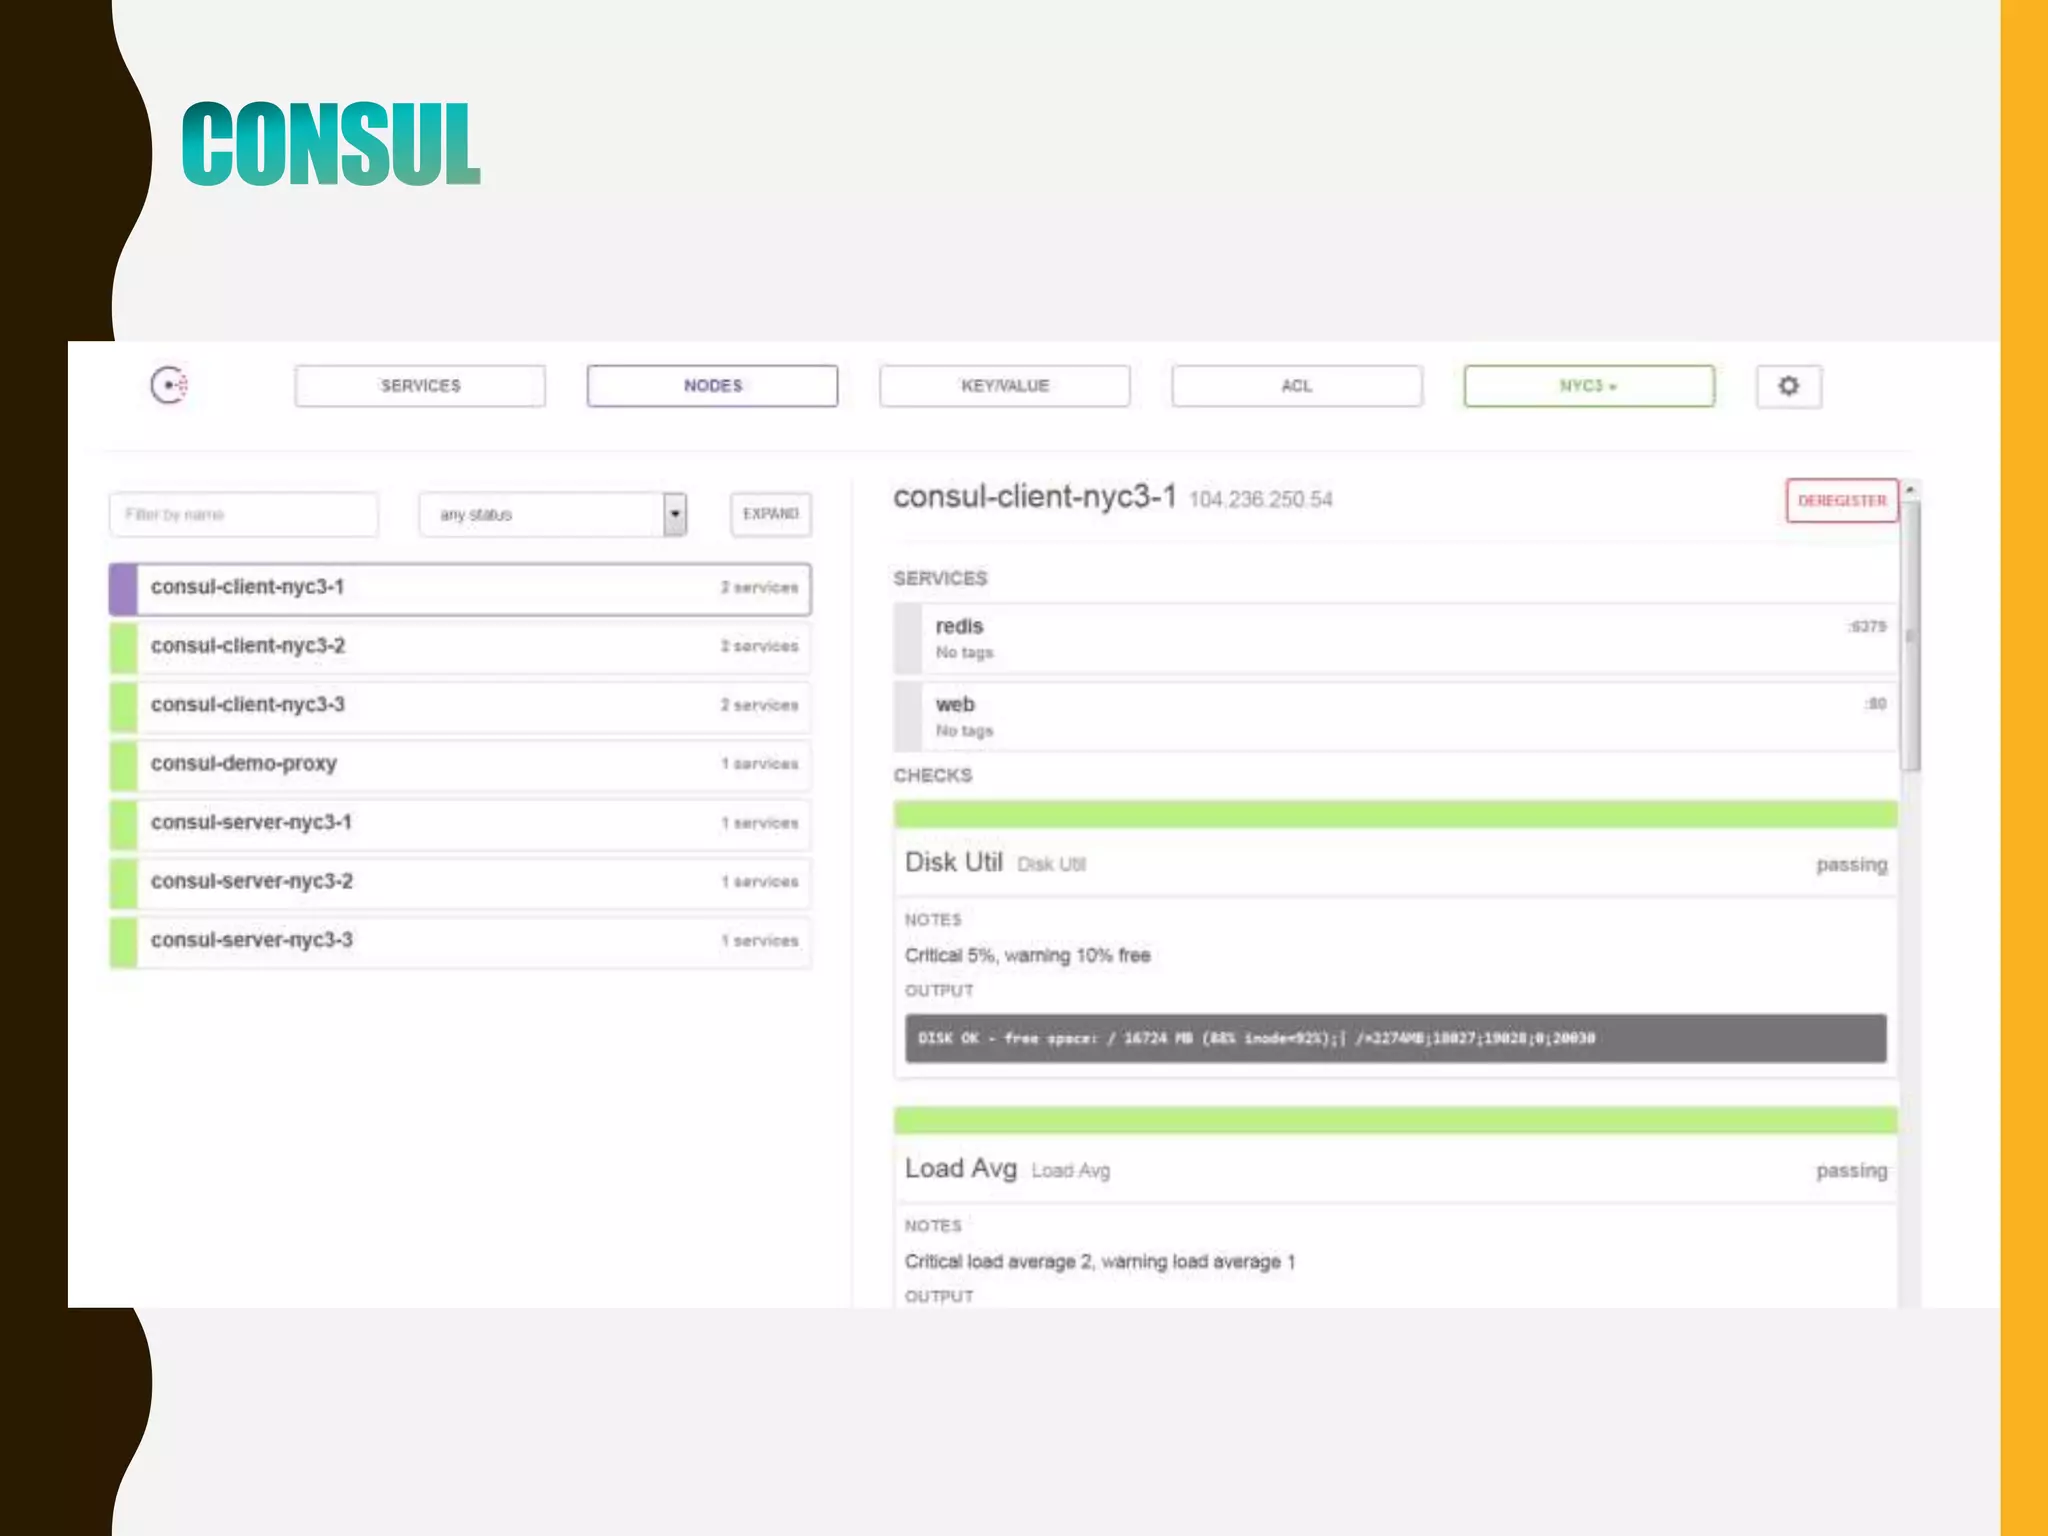Click the DEREGISTER button

pos(1841,500)
